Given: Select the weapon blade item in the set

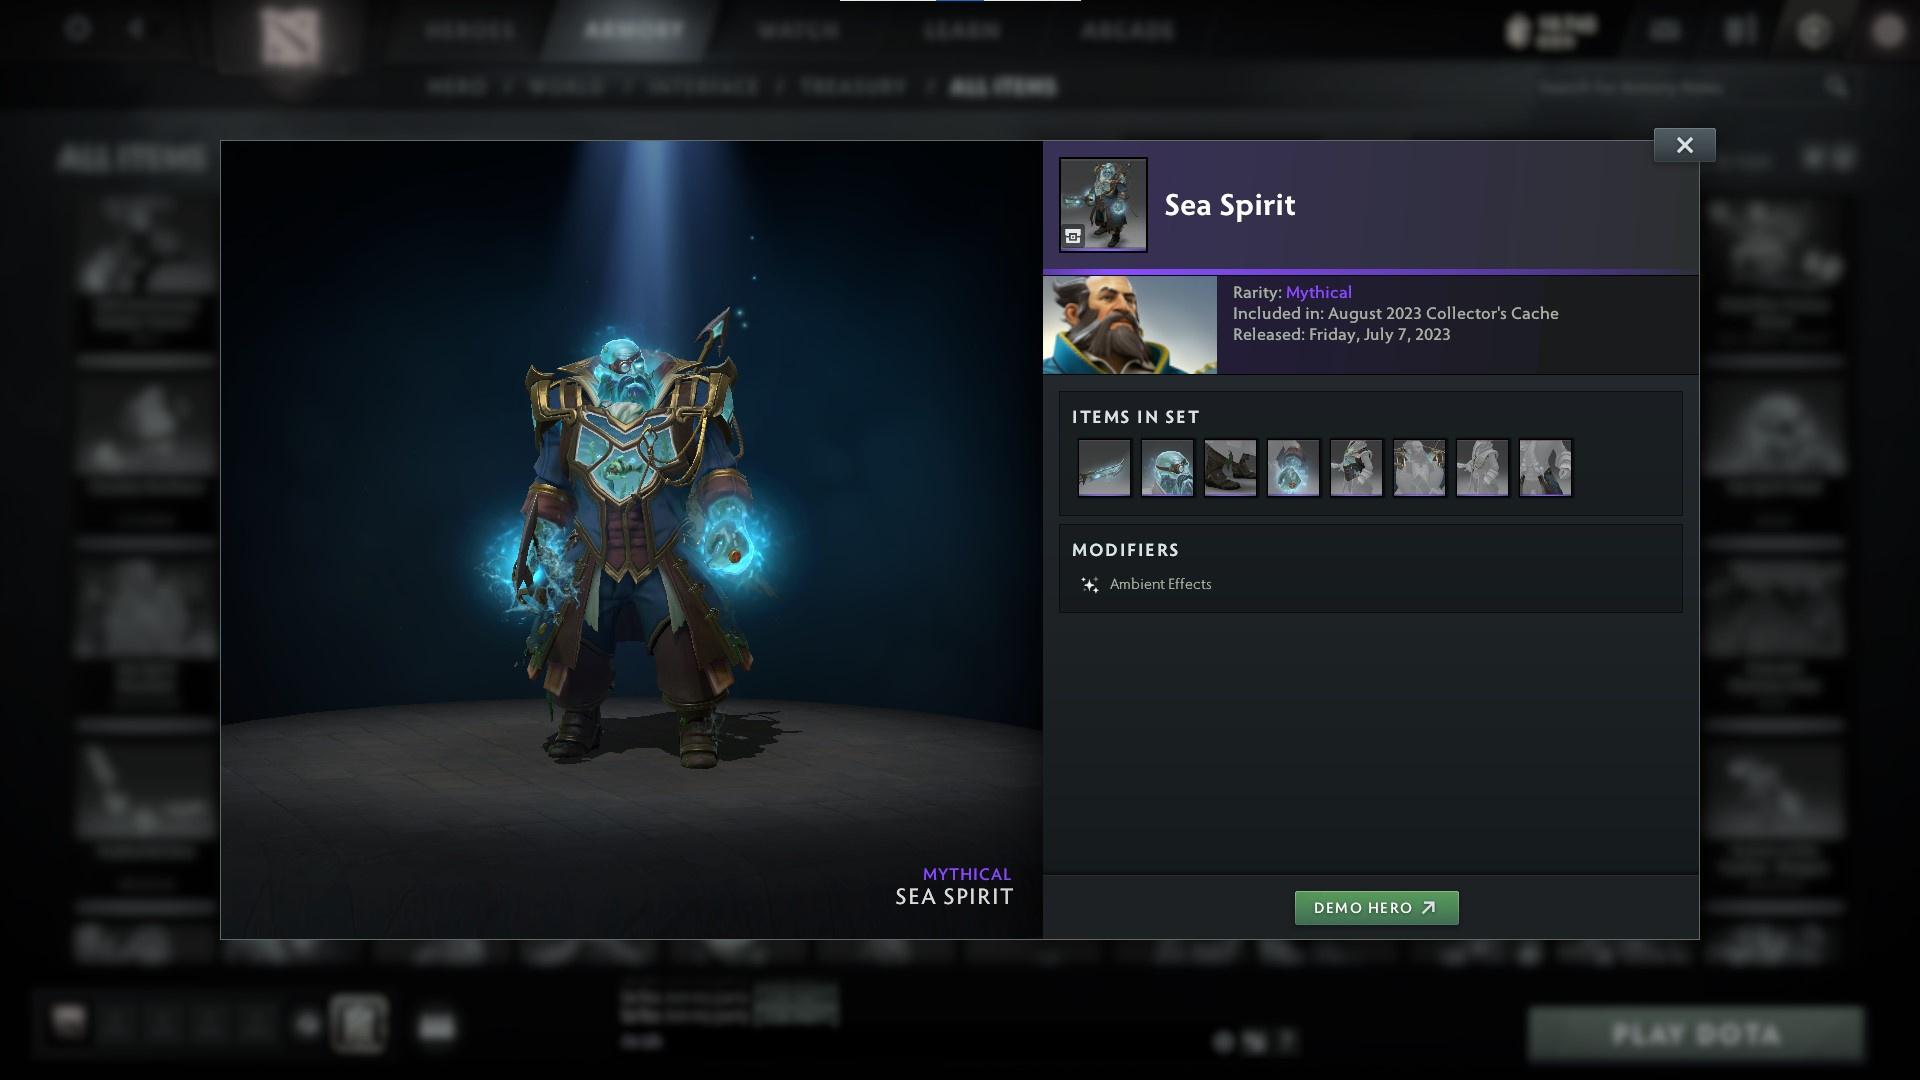Looking at the screenshot, I should point(1103,468).
